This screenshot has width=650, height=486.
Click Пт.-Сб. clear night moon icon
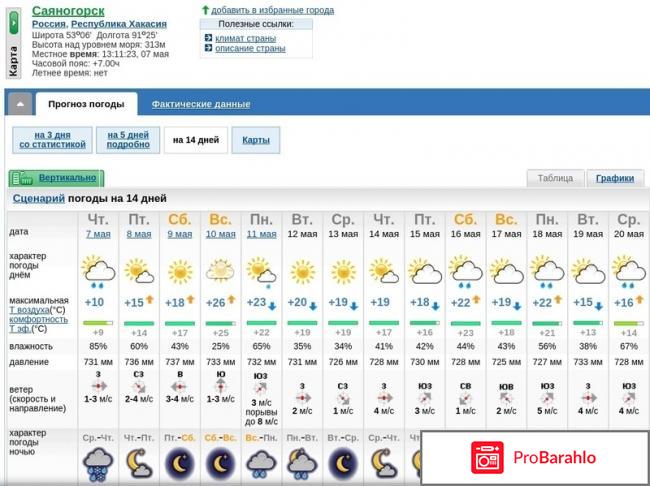pos(180,463)
